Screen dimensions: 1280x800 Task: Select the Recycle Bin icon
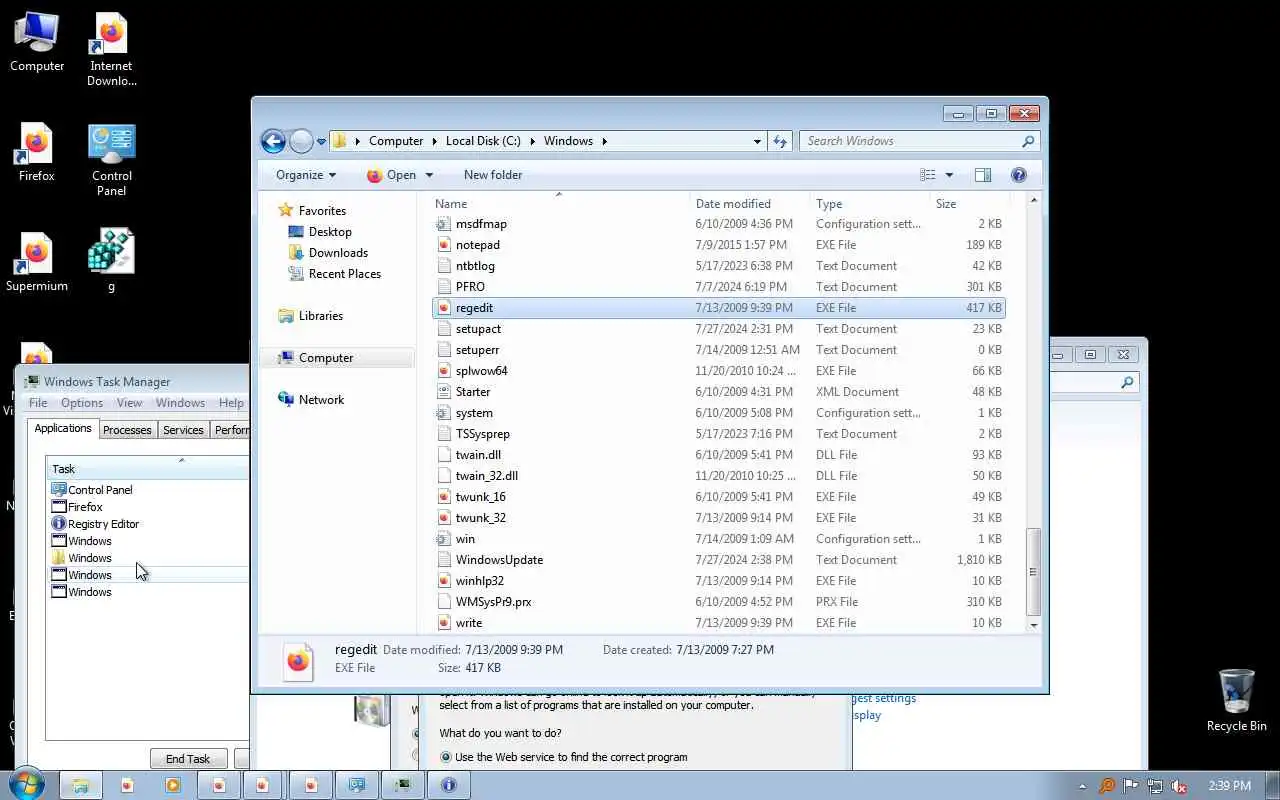point(1237,700)
